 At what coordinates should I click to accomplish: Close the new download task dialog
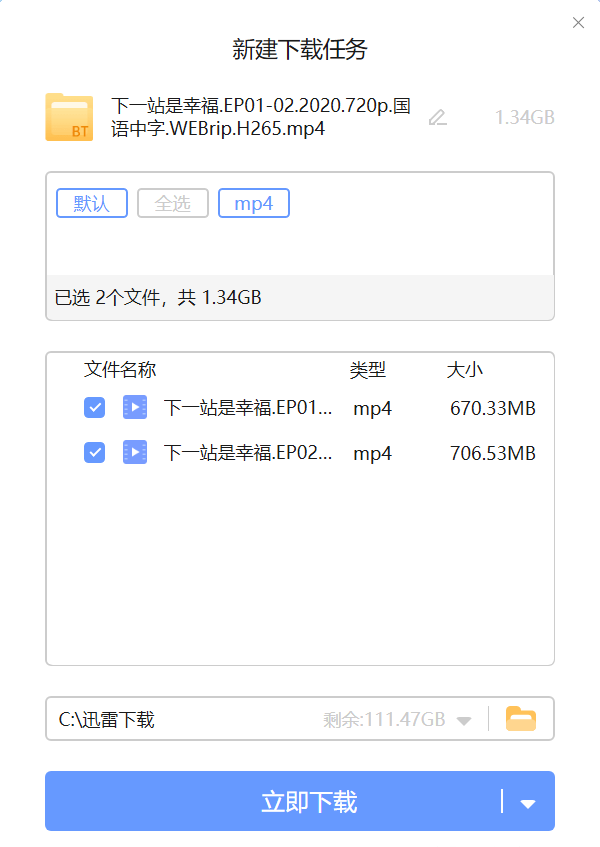pos(578,22)
